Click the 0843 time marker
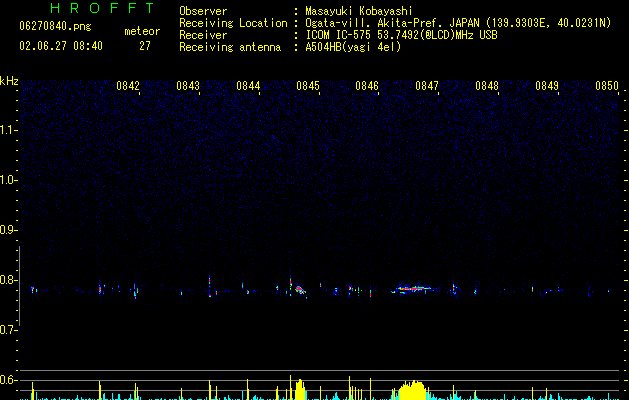Image resolution: width=629 pixels, height=400 pixels. pos(188,86)
